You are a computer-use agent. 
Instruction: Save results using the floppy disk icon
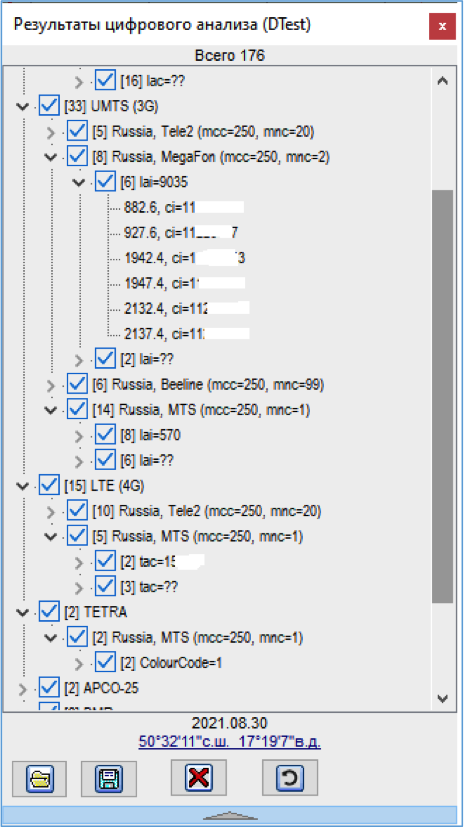[109, 778]
